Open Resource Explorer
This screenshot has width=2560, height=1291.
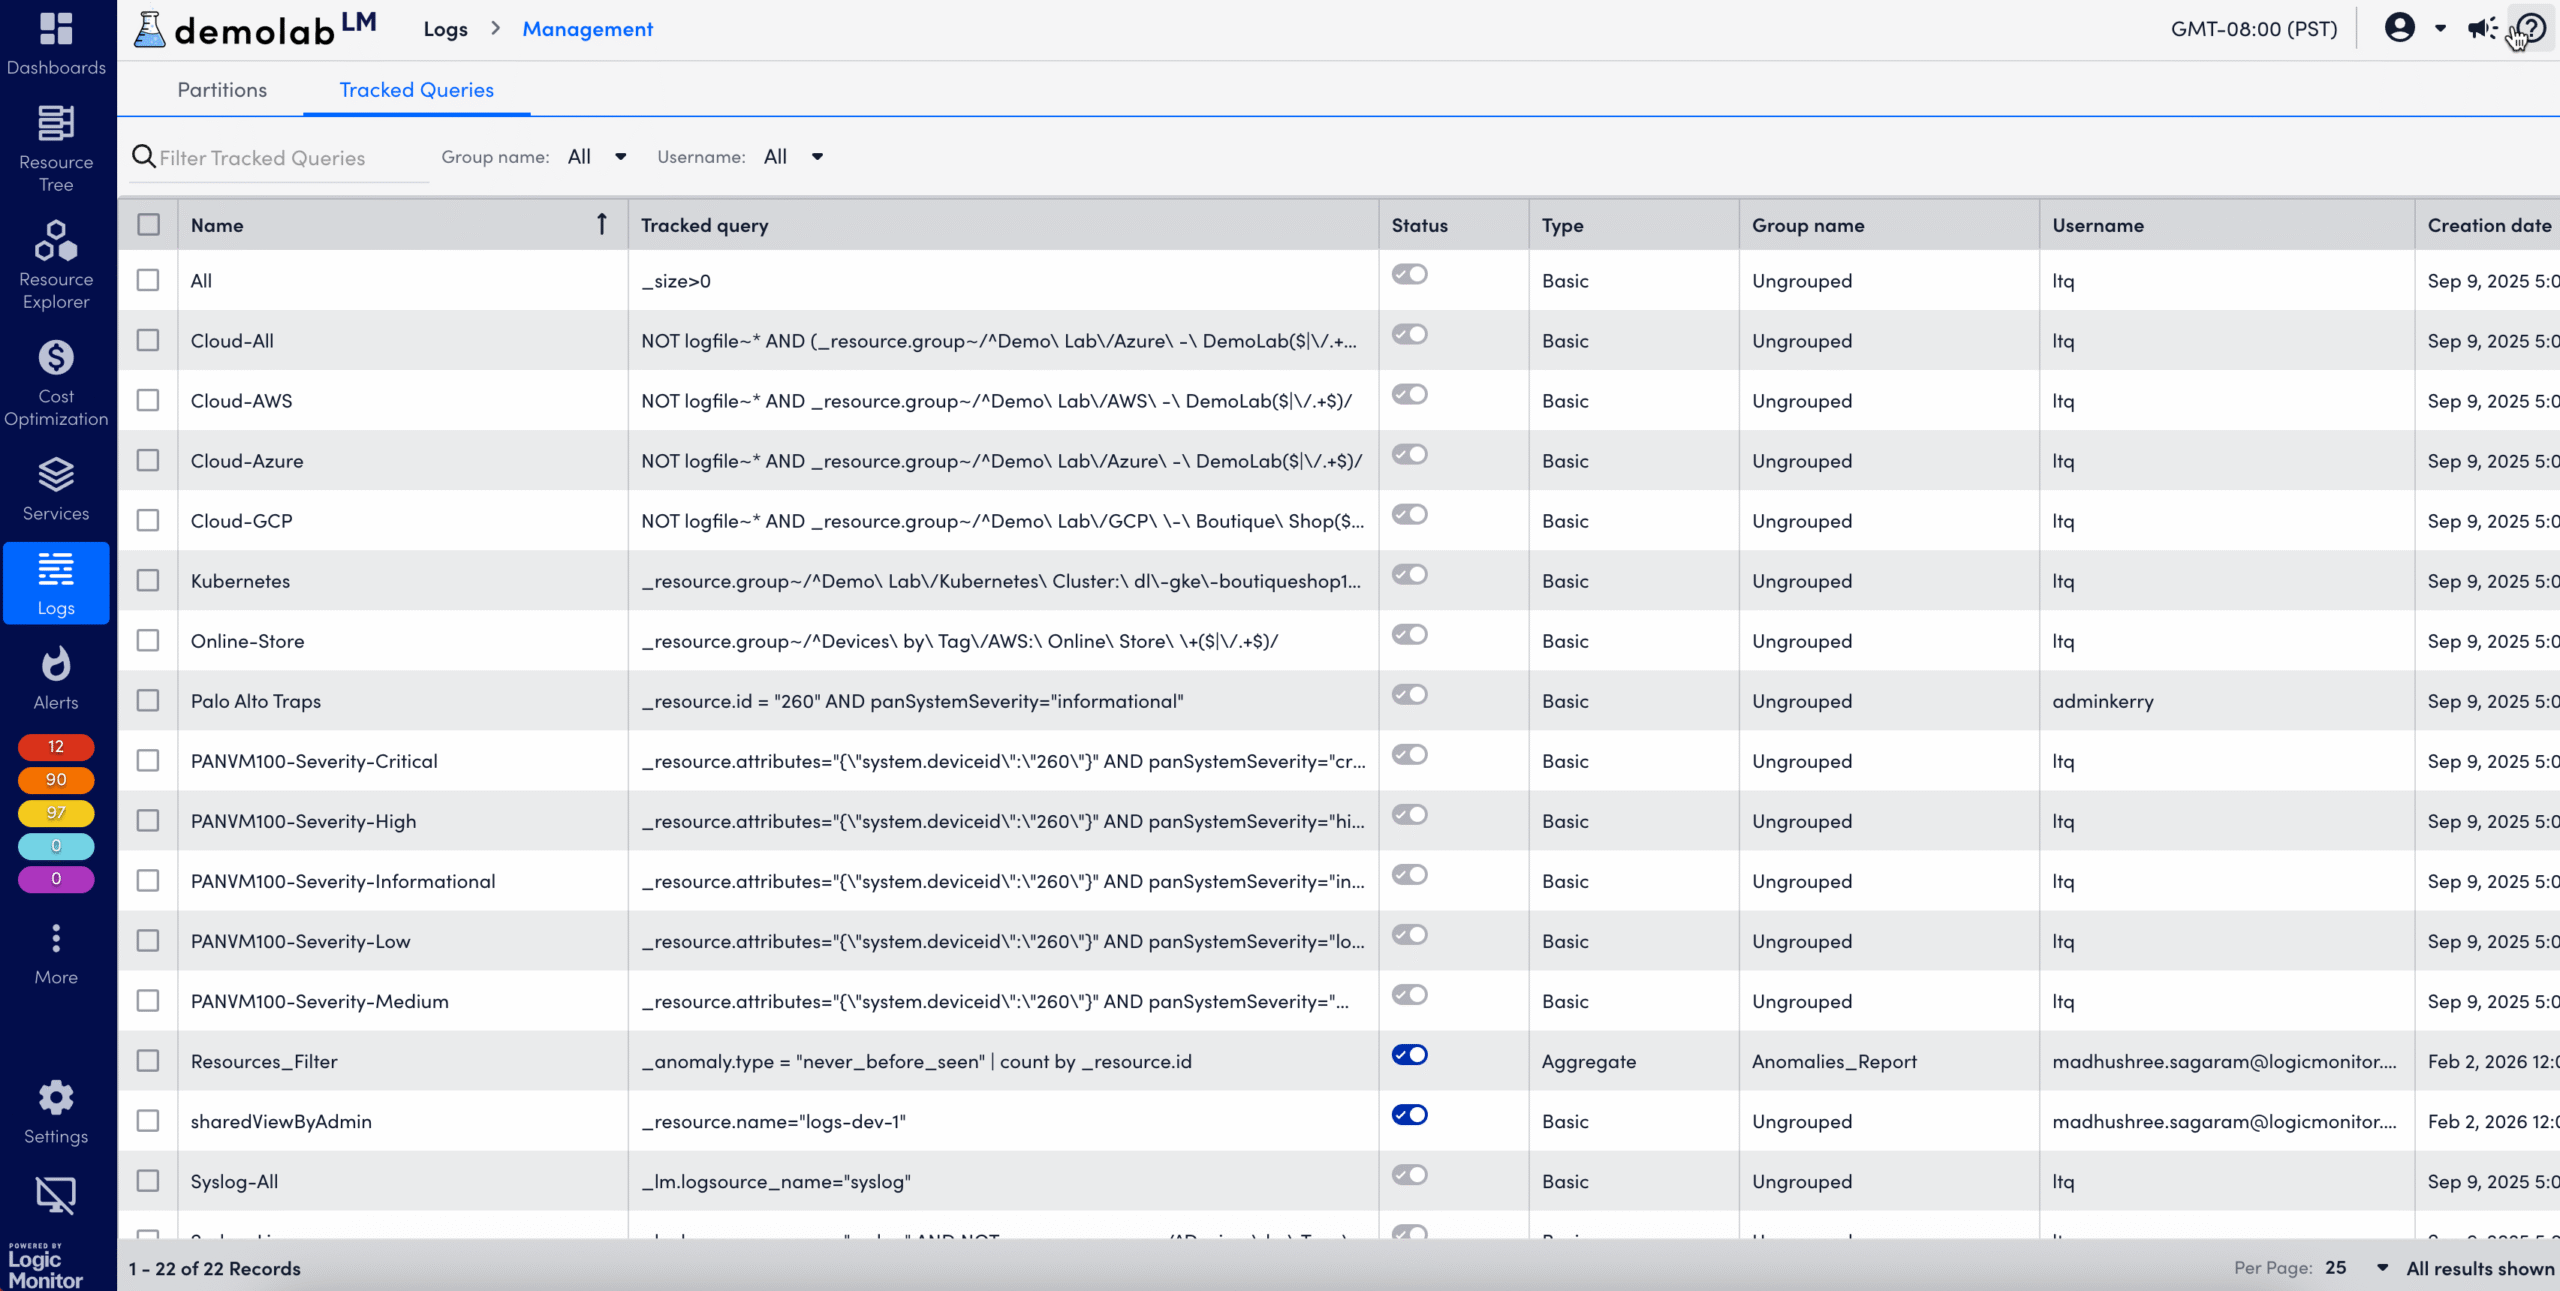pos(55,260)
